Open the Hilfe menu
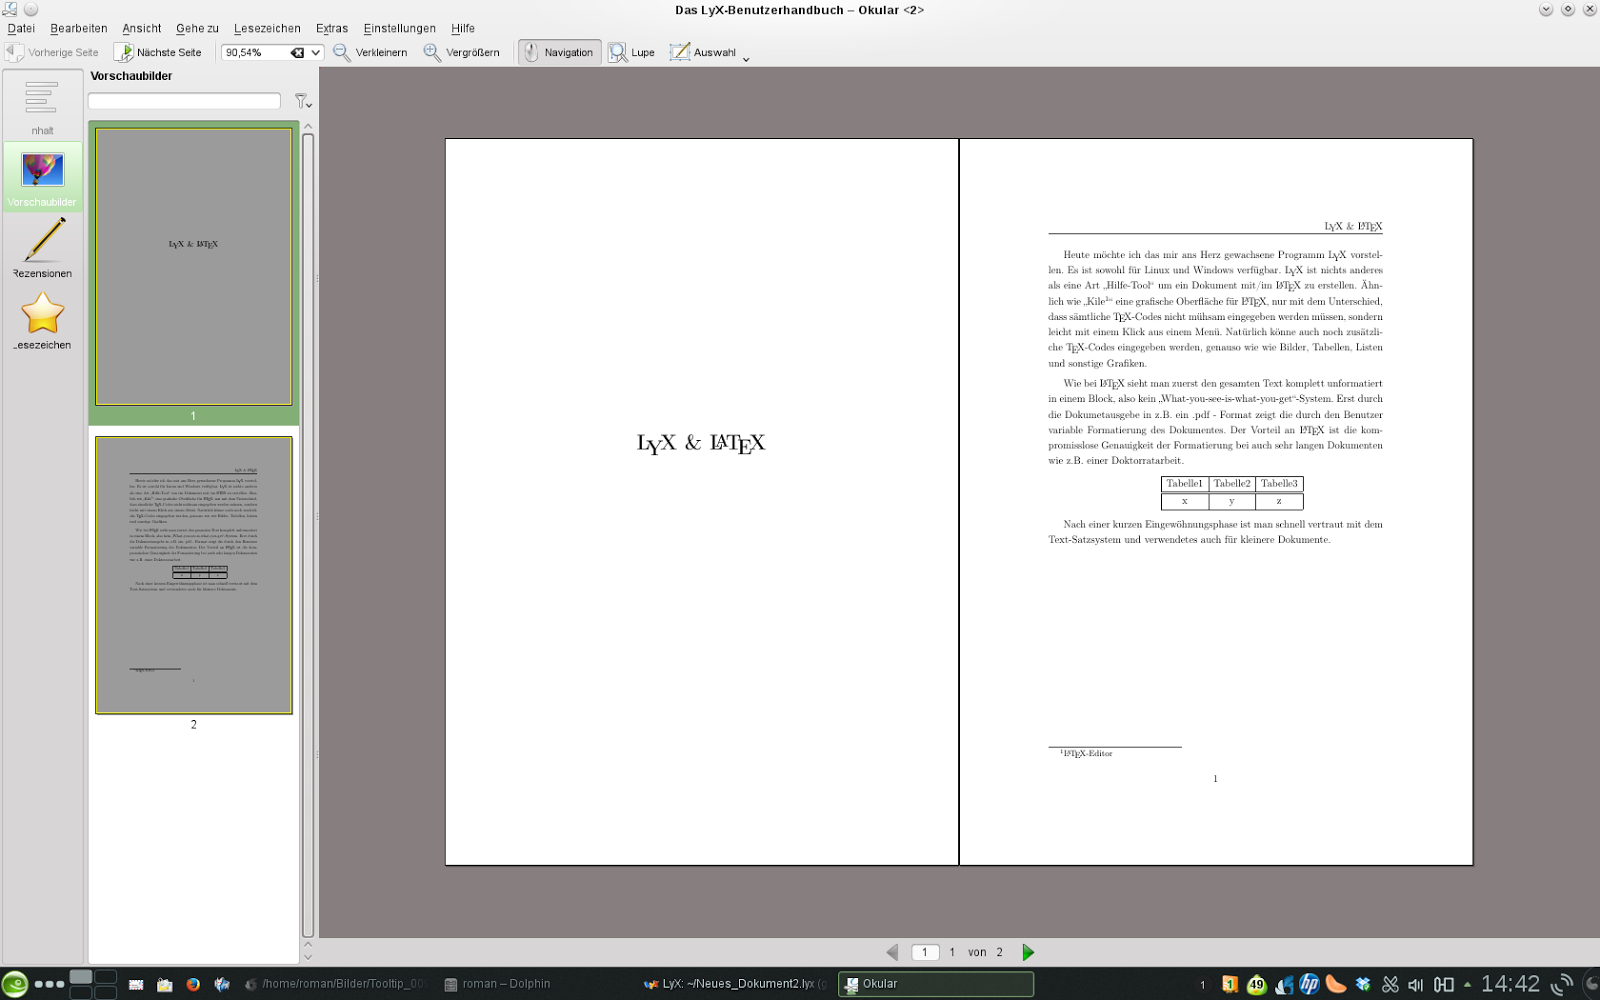 (463, 28)
